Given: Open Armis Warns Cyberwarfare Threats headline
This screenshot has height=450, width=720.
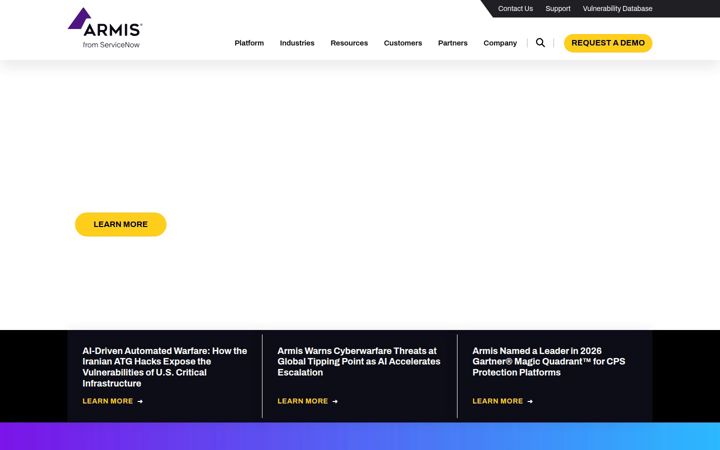Looking at the screenshot, I should 359,361.
